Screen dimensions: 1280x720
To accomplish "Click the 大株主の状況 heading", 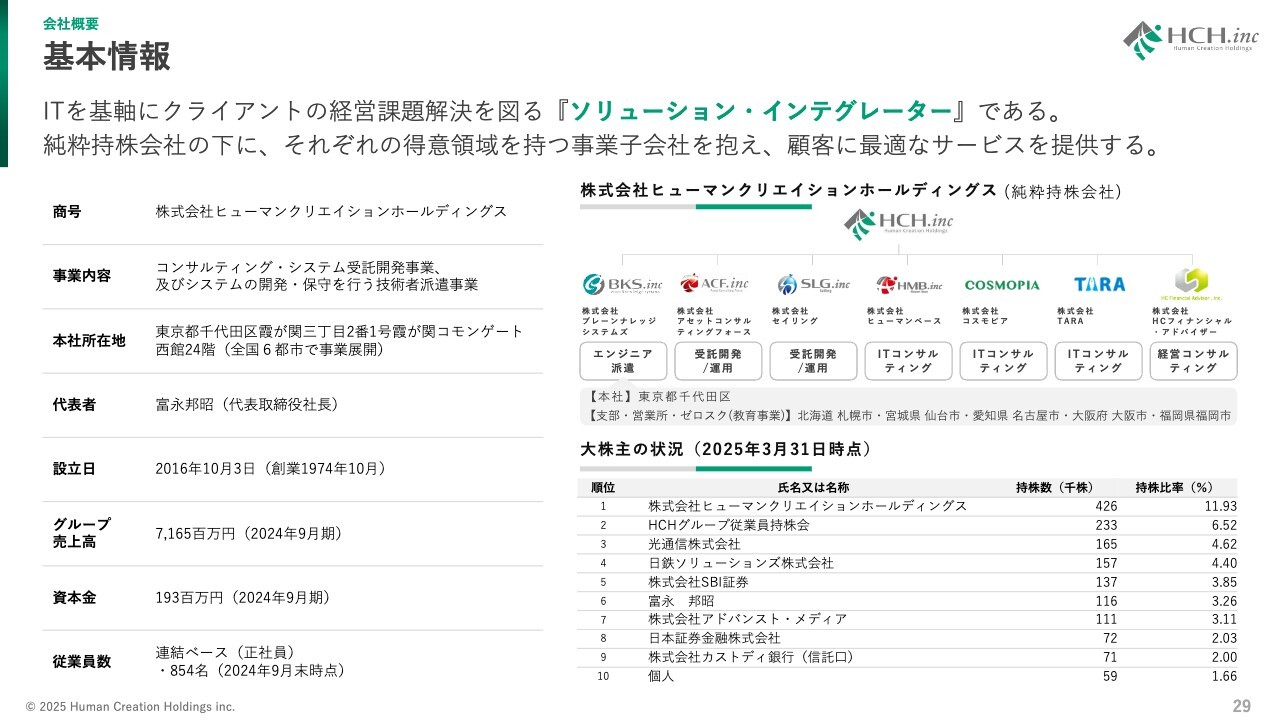I will coord(727,449).
